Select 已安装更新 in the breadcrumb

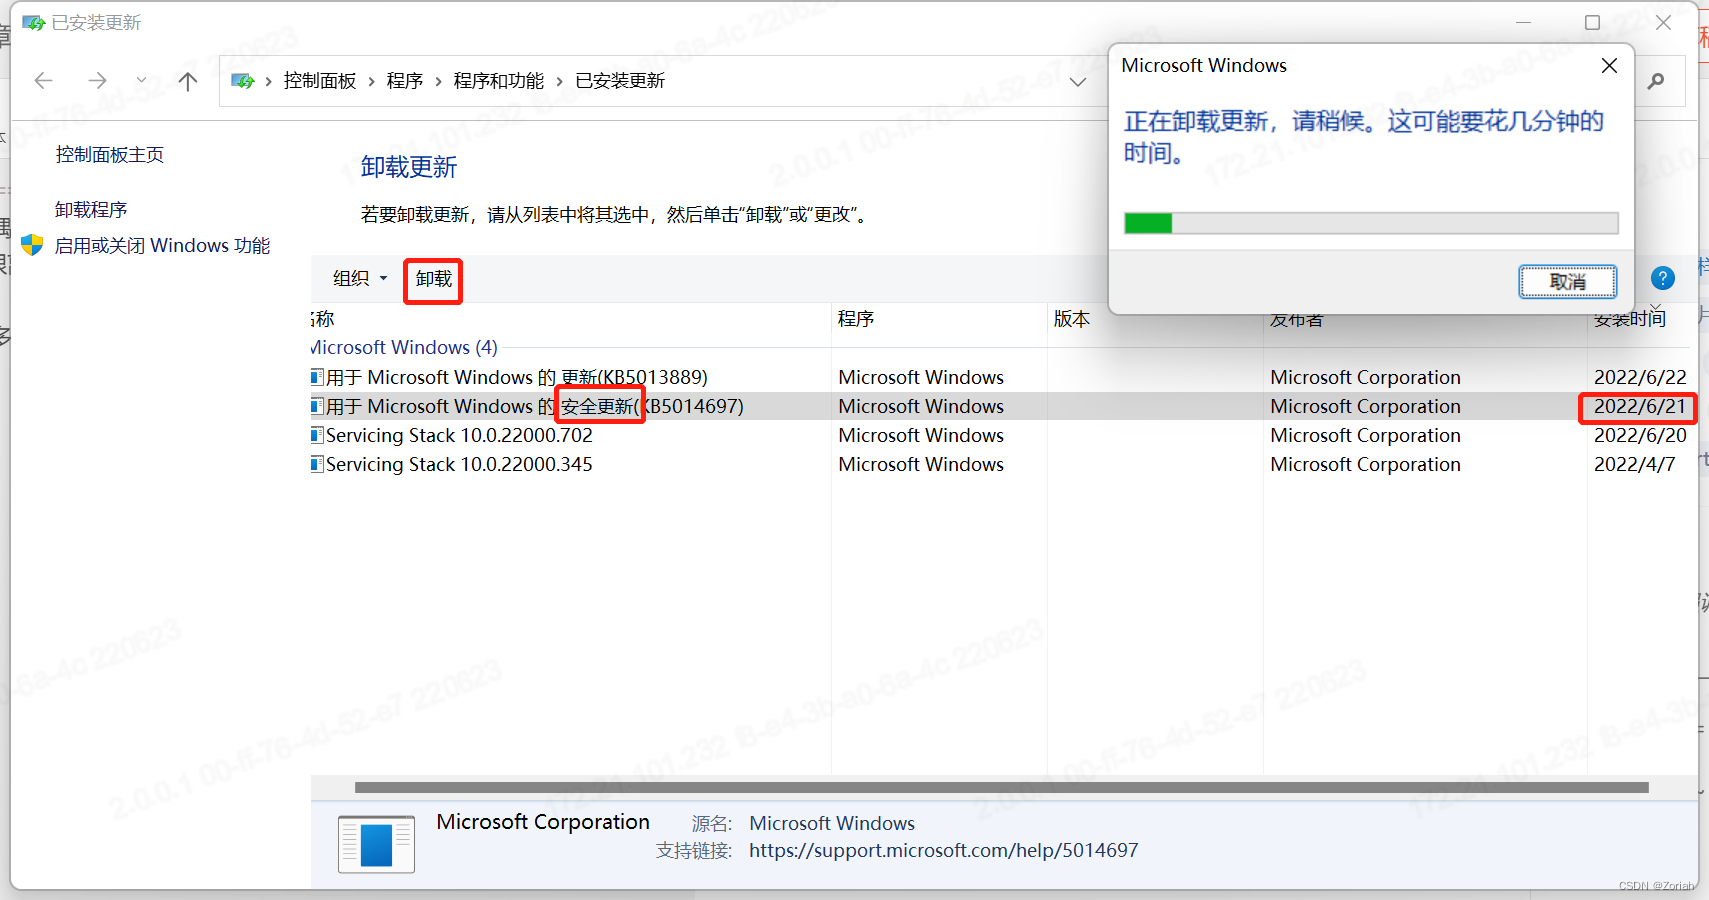(620, 81)
